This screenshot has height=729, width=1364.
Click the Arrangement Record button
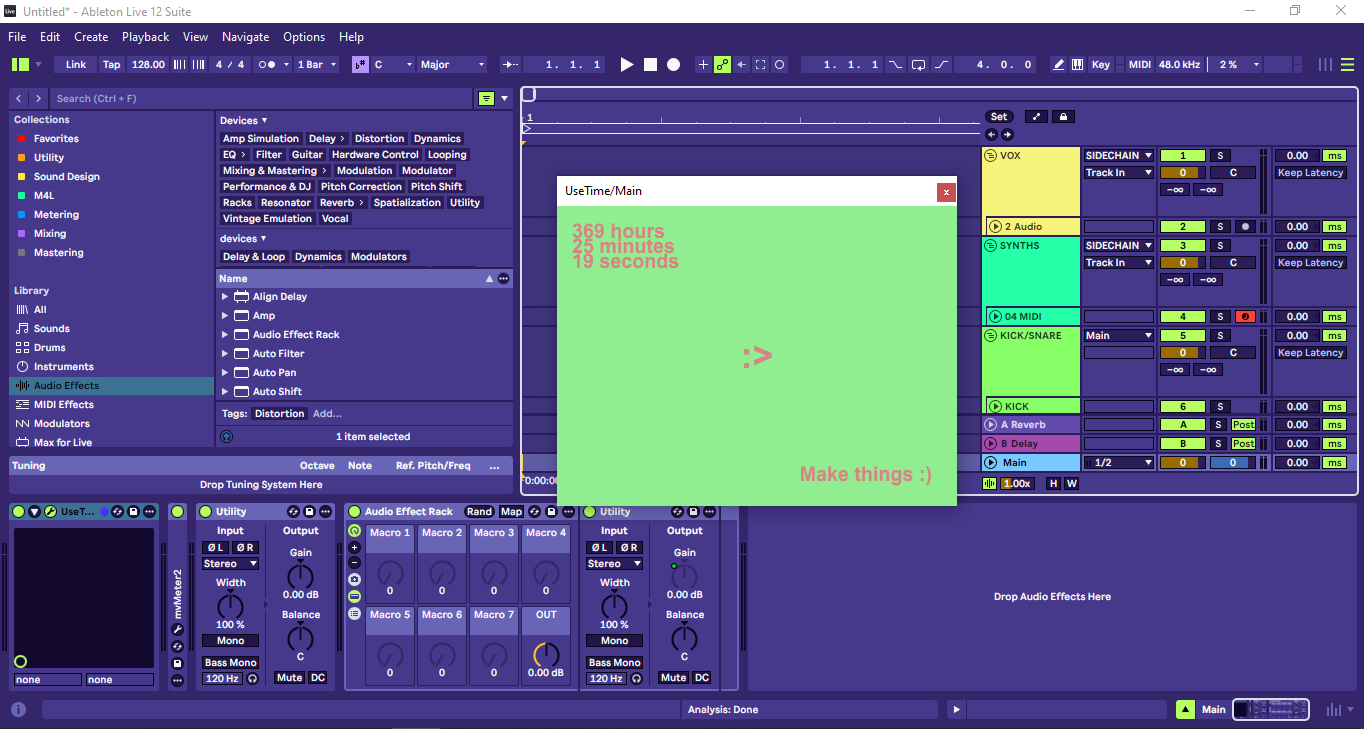pos(673,64)
